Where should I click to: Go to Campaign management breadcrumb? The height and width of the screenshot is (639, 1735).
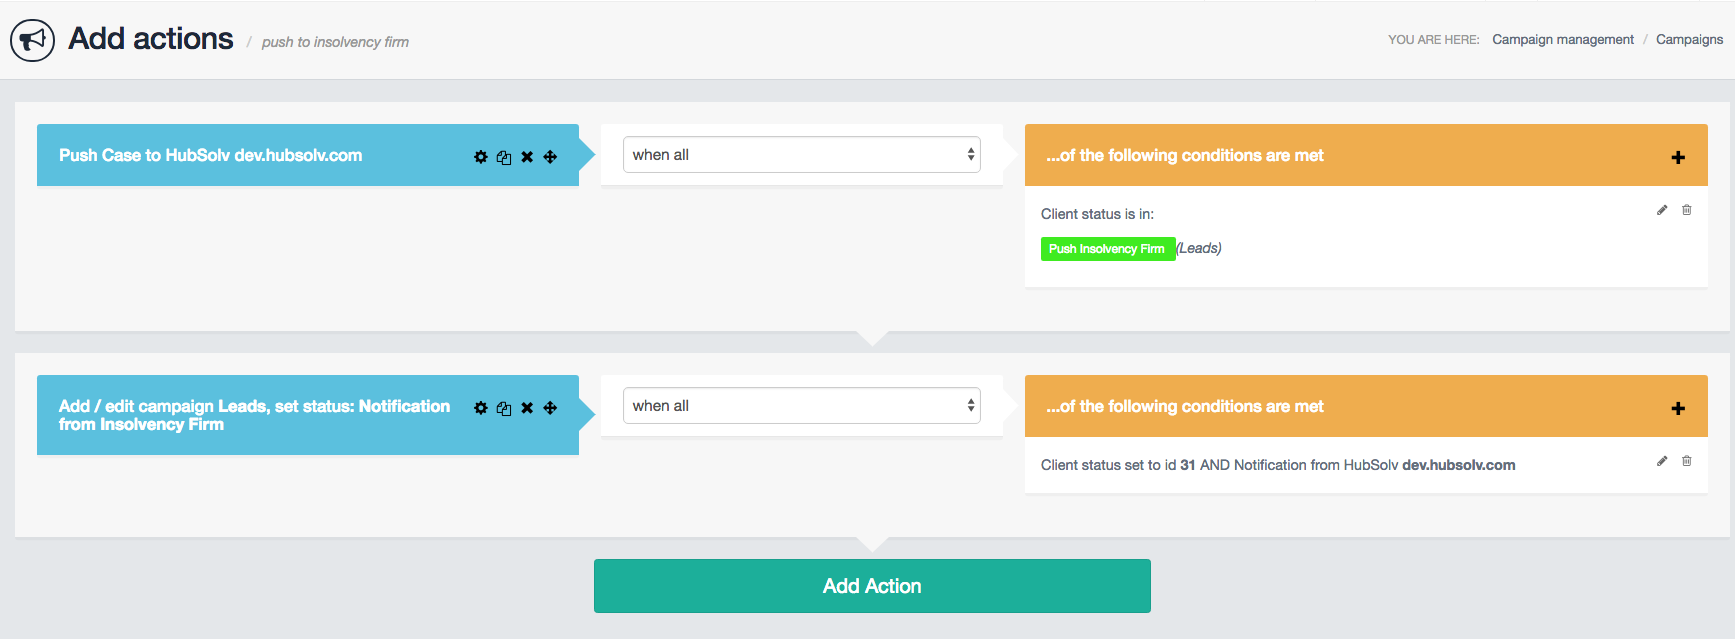(1563, 40)
